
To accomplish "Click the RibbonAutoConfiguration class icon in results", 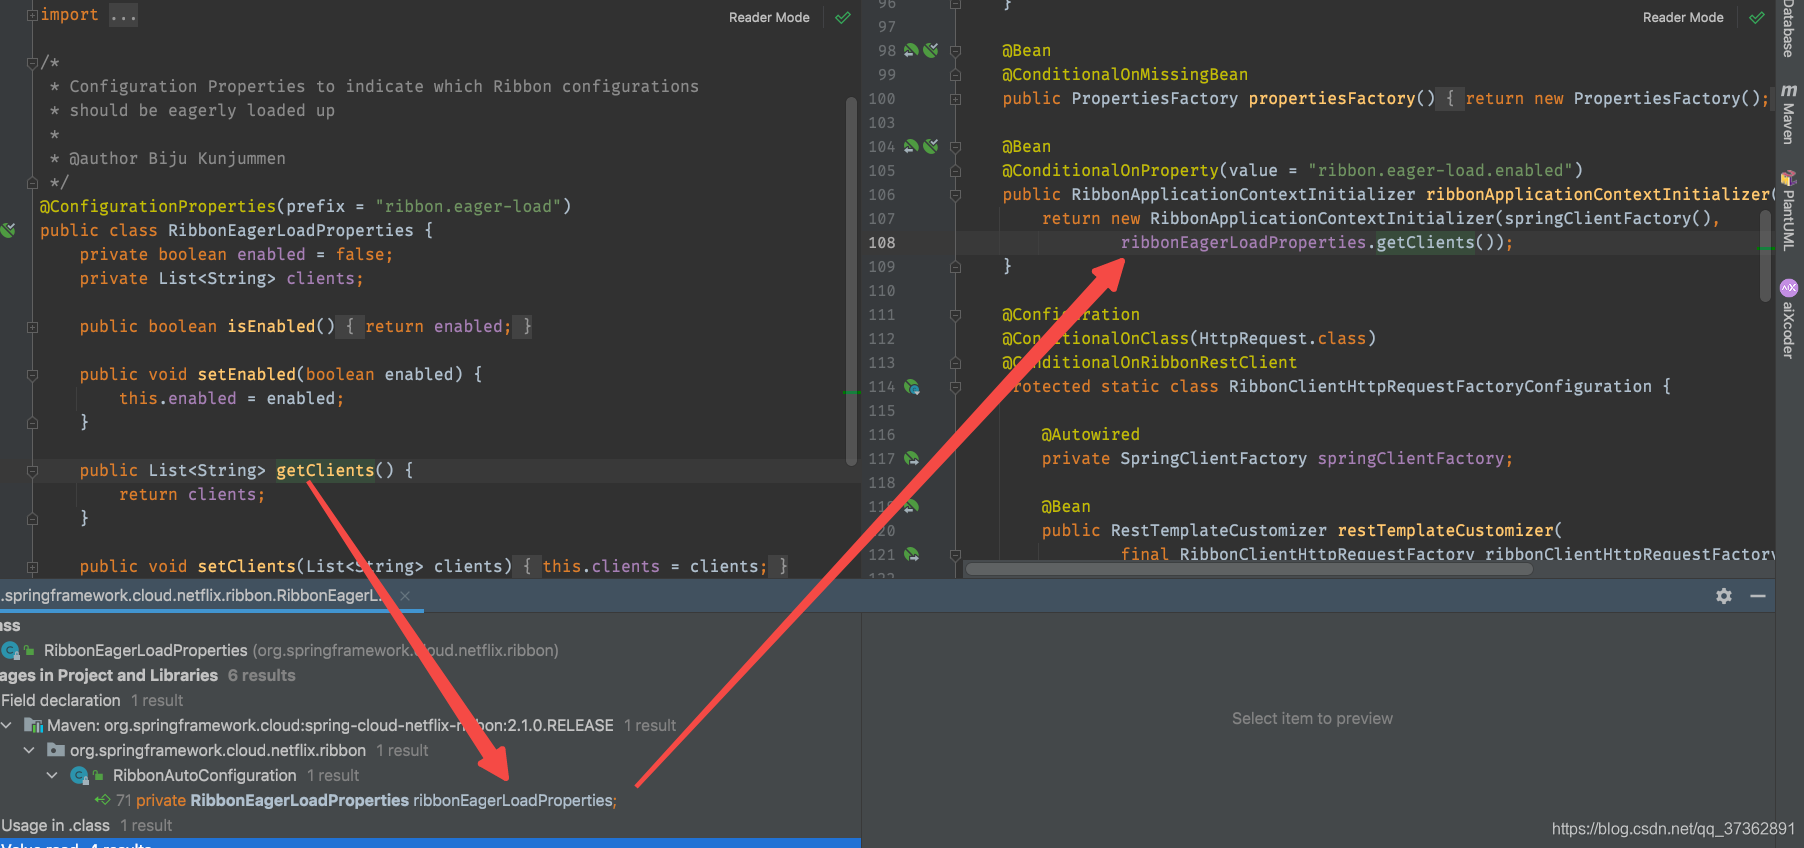I will [x=79, y=776].
